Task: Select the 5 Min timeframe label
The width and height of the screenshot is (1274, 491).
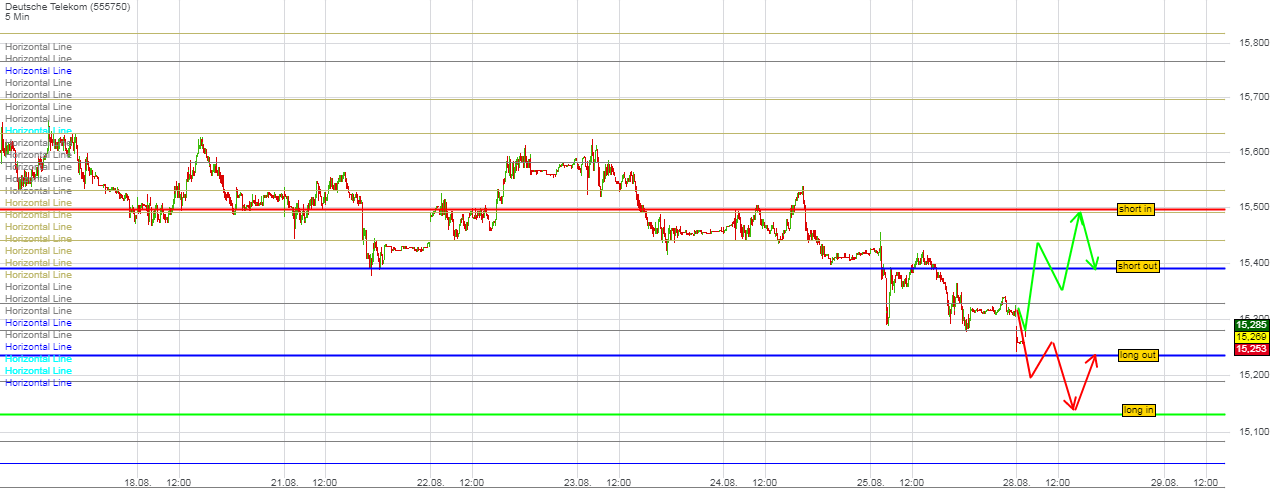Action: pyautogui.click(x=20, y=18)
